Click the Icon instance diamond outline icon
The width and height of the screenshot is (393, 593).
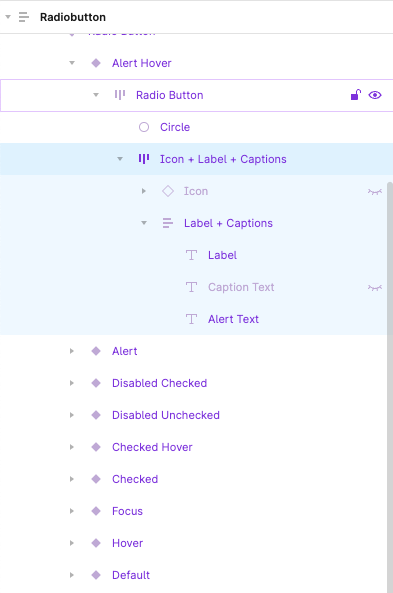click(168, 191)
